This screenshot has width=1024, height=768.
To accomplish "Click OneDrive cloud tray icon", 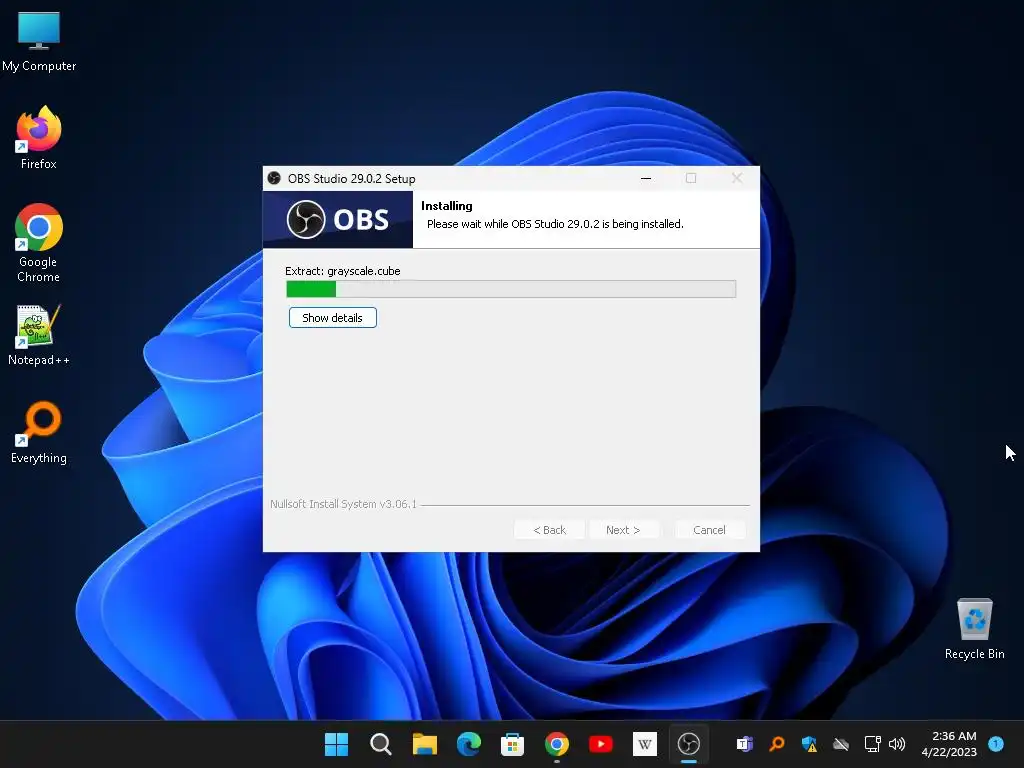I will pos(841,744).
